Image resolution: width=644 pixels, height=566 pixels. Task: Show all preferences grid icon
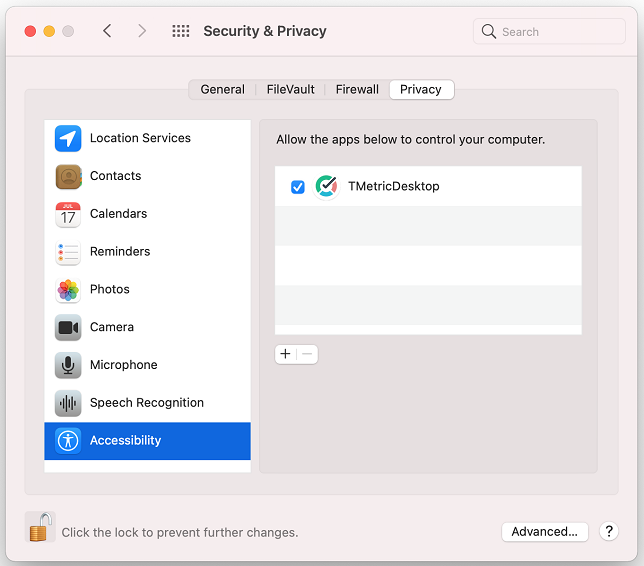tap(181, 31)
